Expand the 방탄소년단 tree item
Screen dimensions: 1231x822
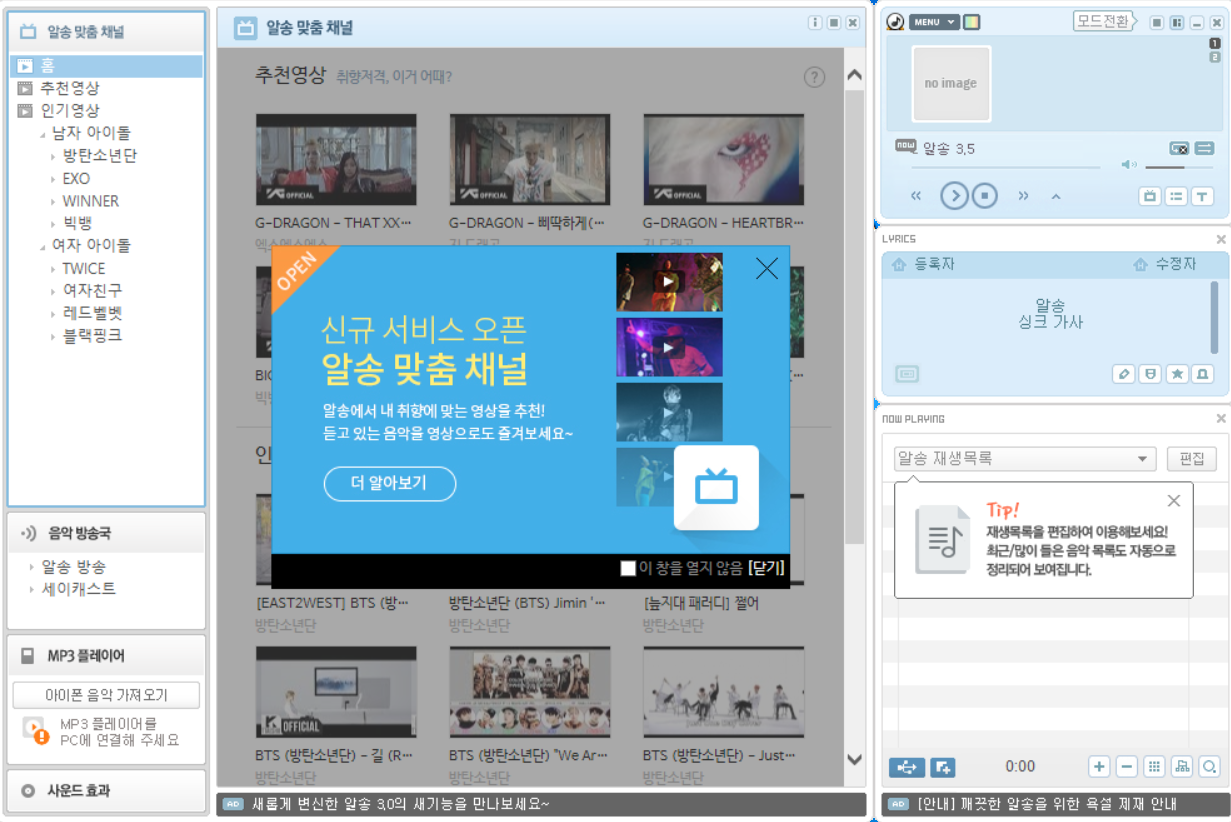(x=53, y=156)
